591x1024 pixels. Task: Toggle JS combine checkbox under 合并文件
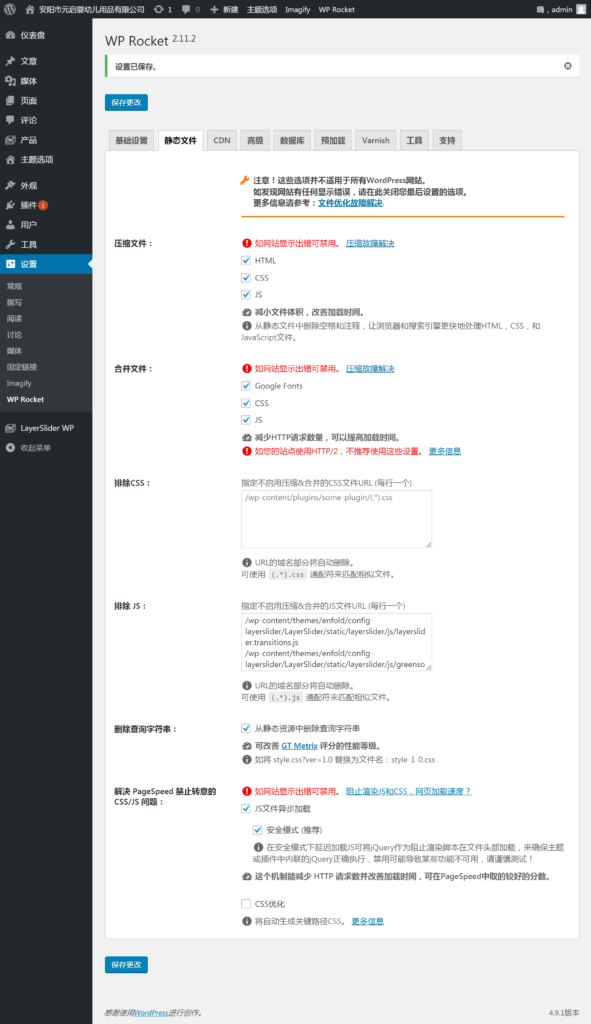[x=246, y=420]
